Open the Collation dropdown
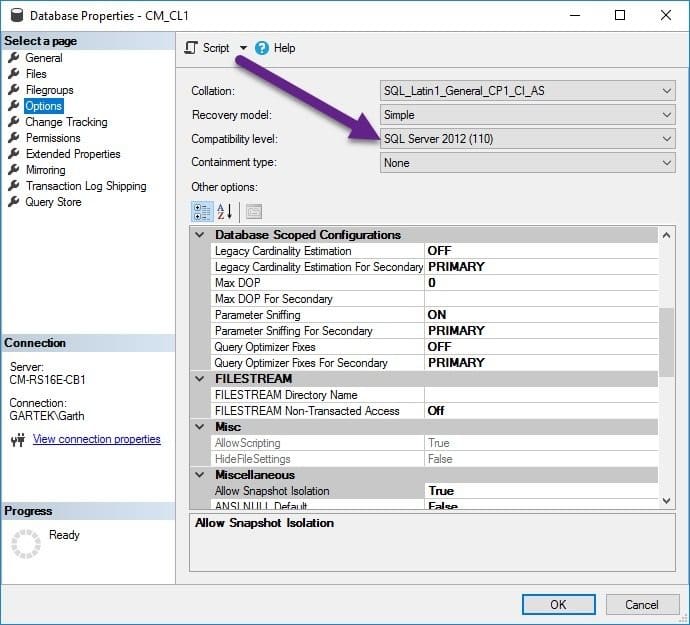The height and width of the screenshot is (625, 690). [x=527, y=91]
